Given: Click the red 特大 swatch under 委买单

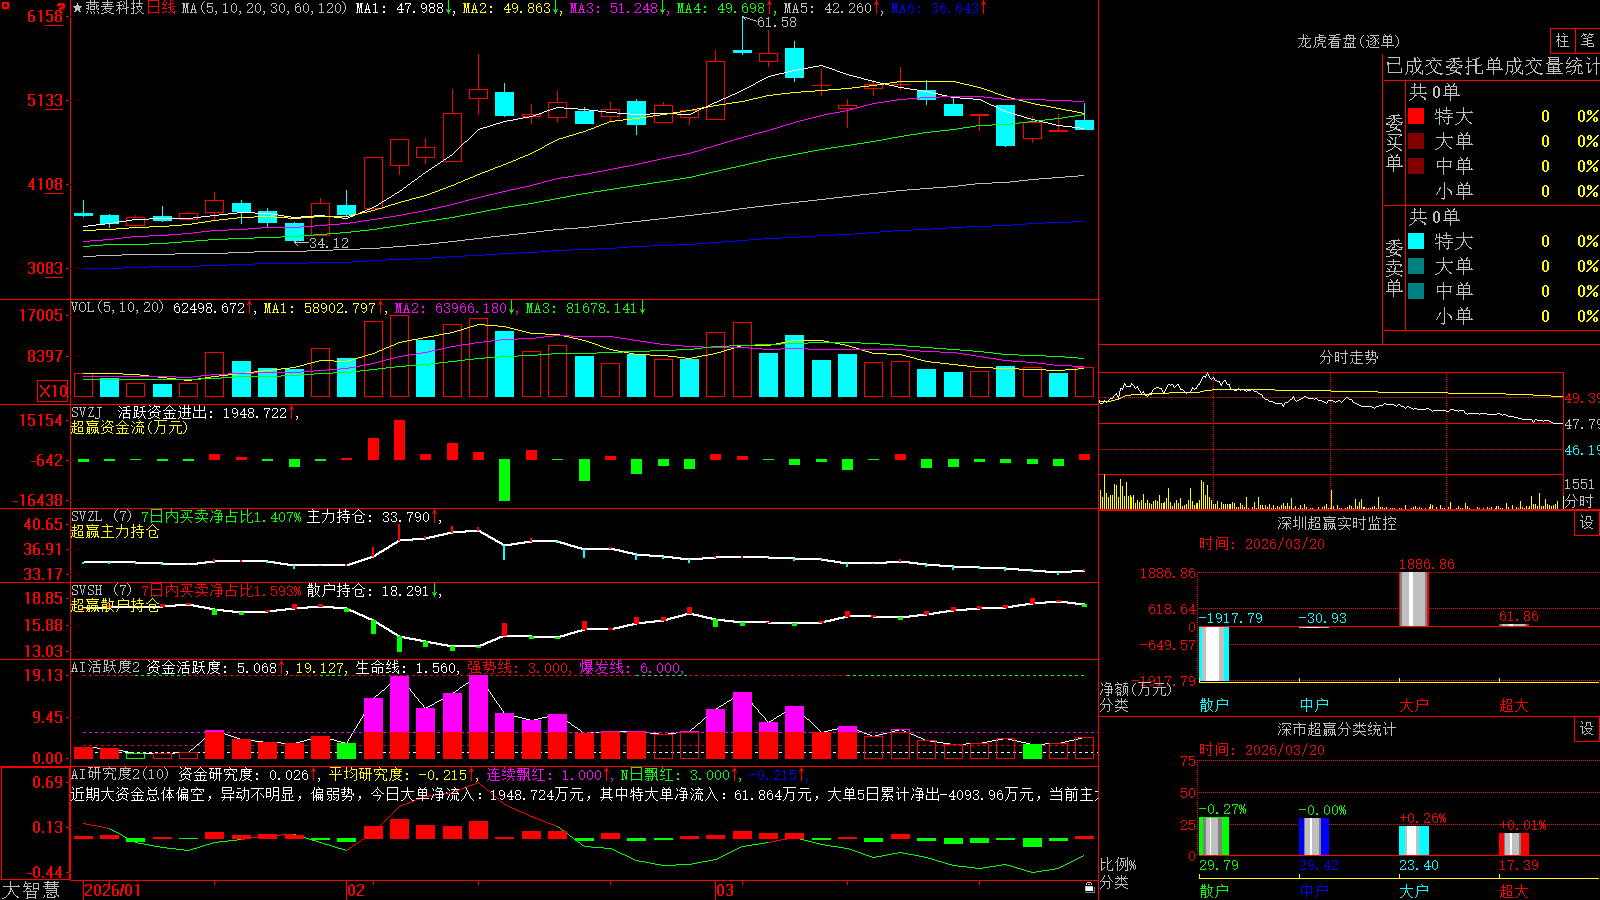Looking at the screenshot, I should [1416, 116].
